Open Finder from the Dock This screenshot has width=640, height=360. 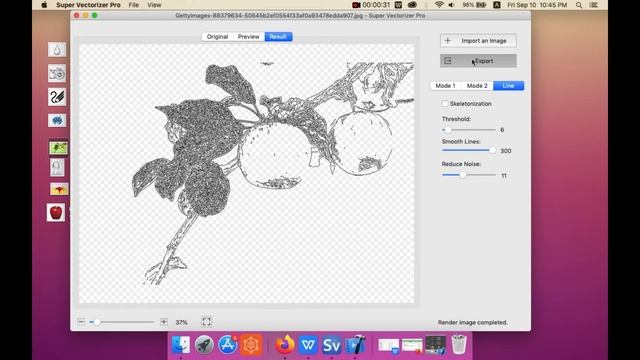(x=180, y=345)
